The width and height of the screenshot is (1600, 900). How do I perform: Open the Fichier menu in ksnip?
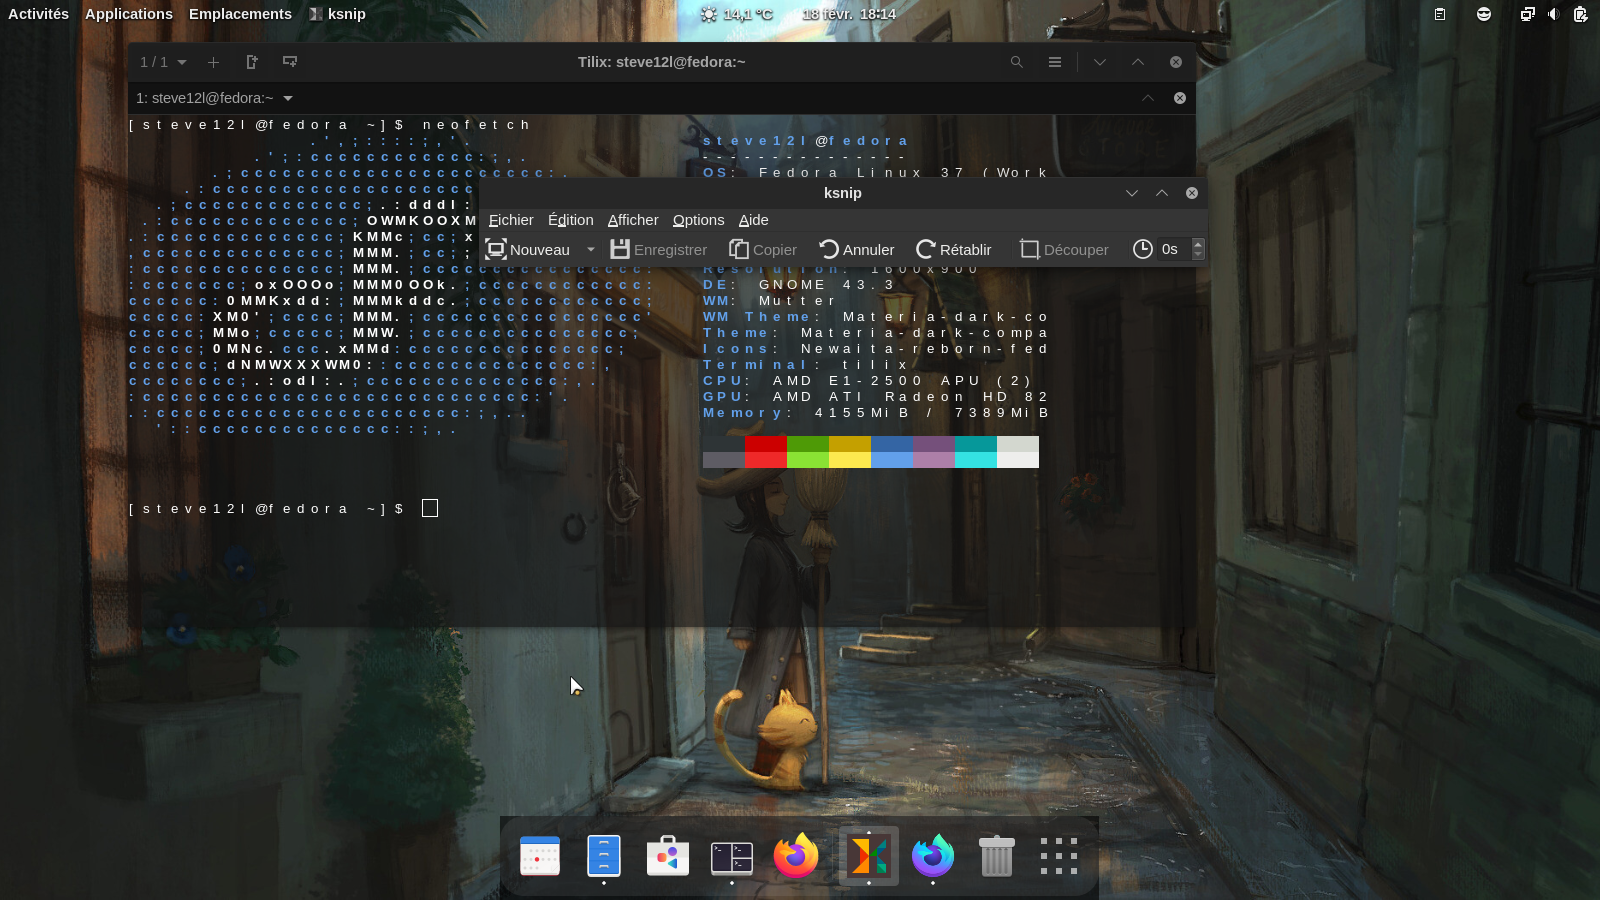pos(511,220)
